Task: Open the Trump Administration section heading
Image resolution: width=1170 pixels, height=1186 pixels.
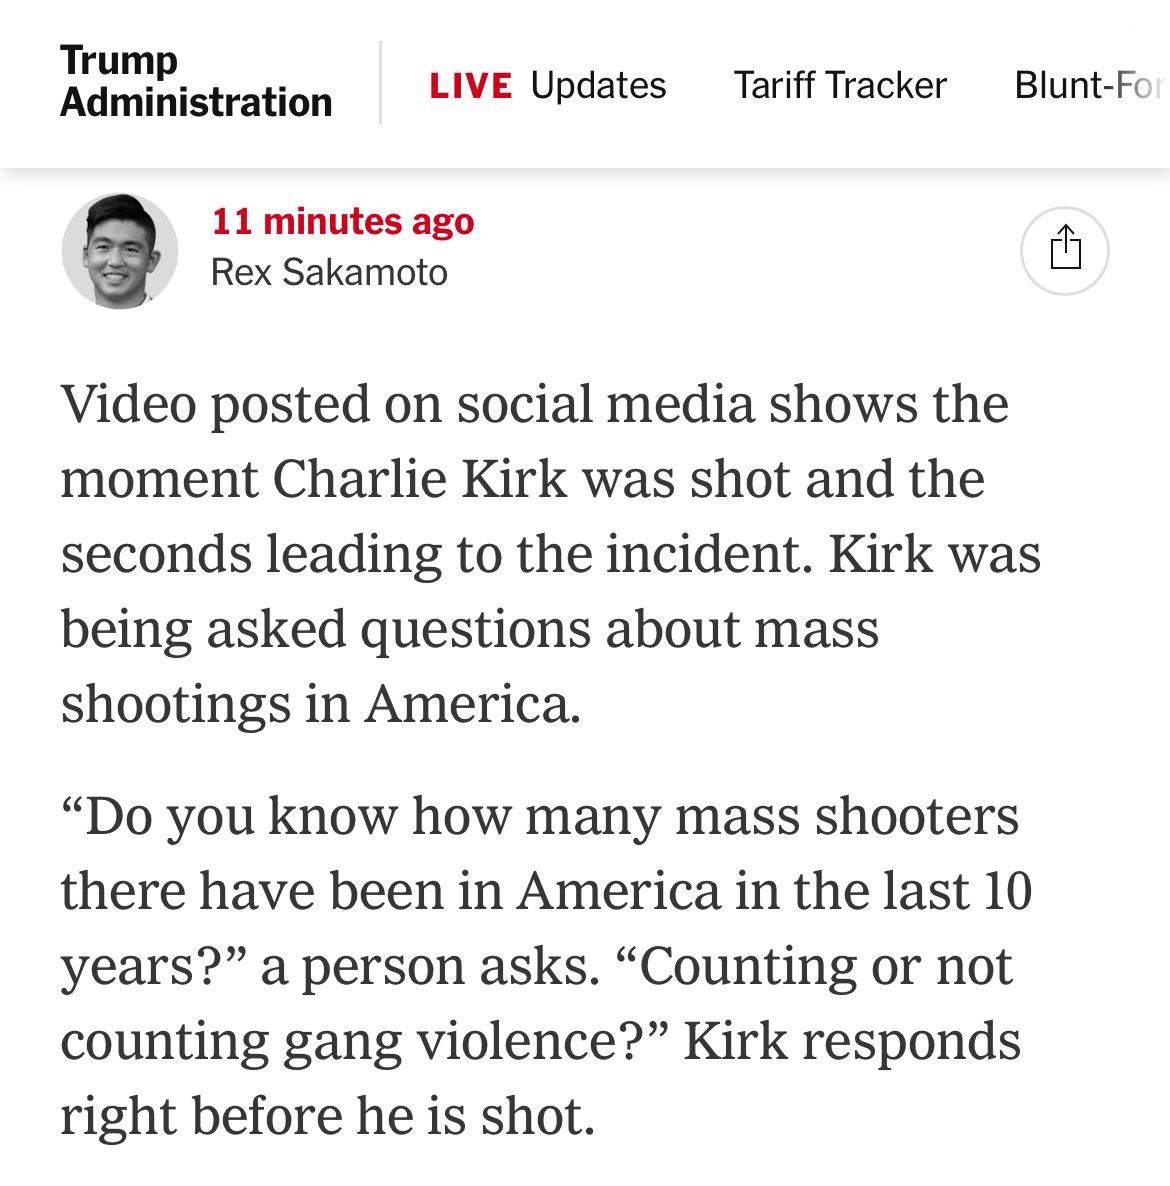Action: point(195,81)
